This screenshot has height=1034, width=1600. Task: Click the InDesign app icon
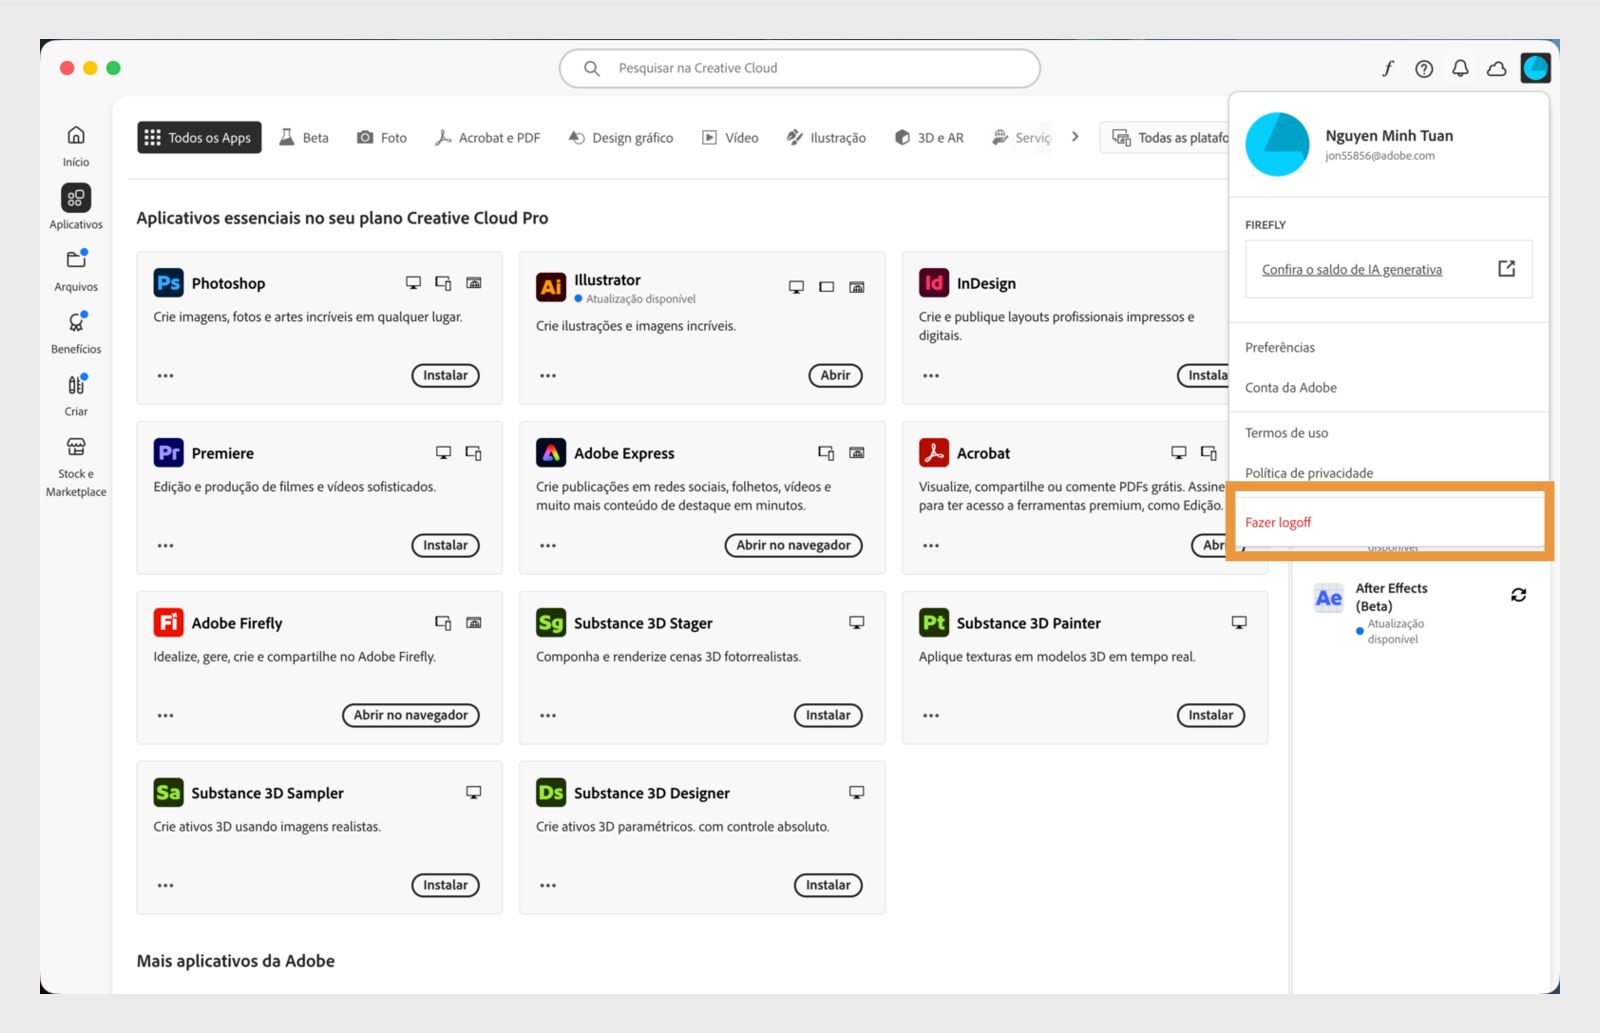point(934,283)
